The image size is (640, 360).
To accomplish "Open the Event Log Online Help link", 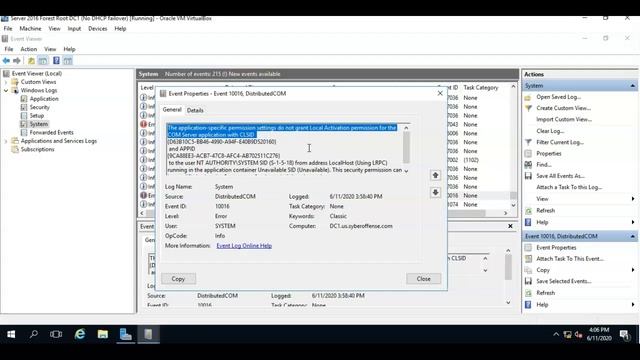I will (x=244, y=246).
